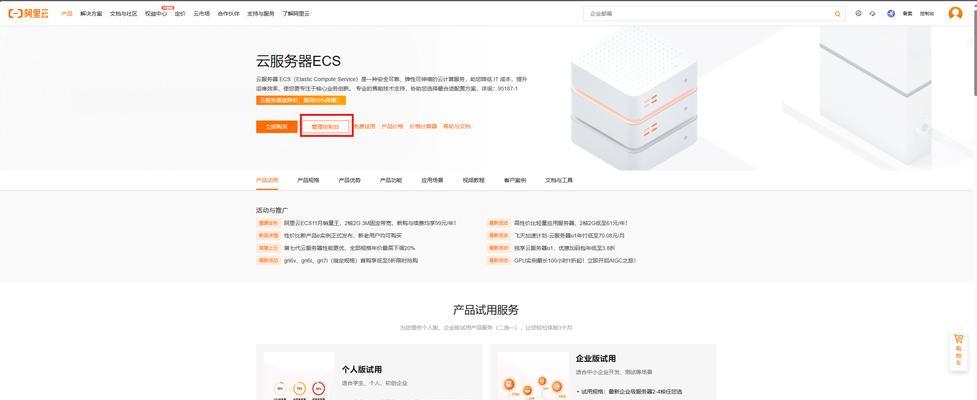The height and width of the screenshot is (400, 977).
Task: Open the GPU实例 AIGC promo link
Action: [x=574, y=260]
